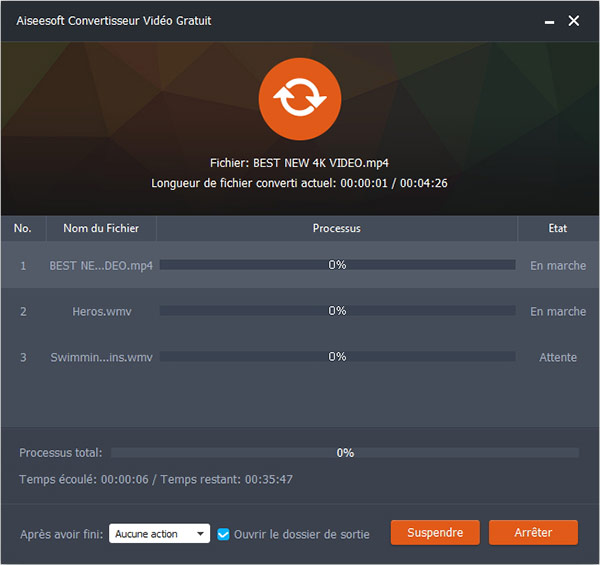Click En marche status for Heros.wmv
This screenshot has height=565, width=600.
[558, 311]
